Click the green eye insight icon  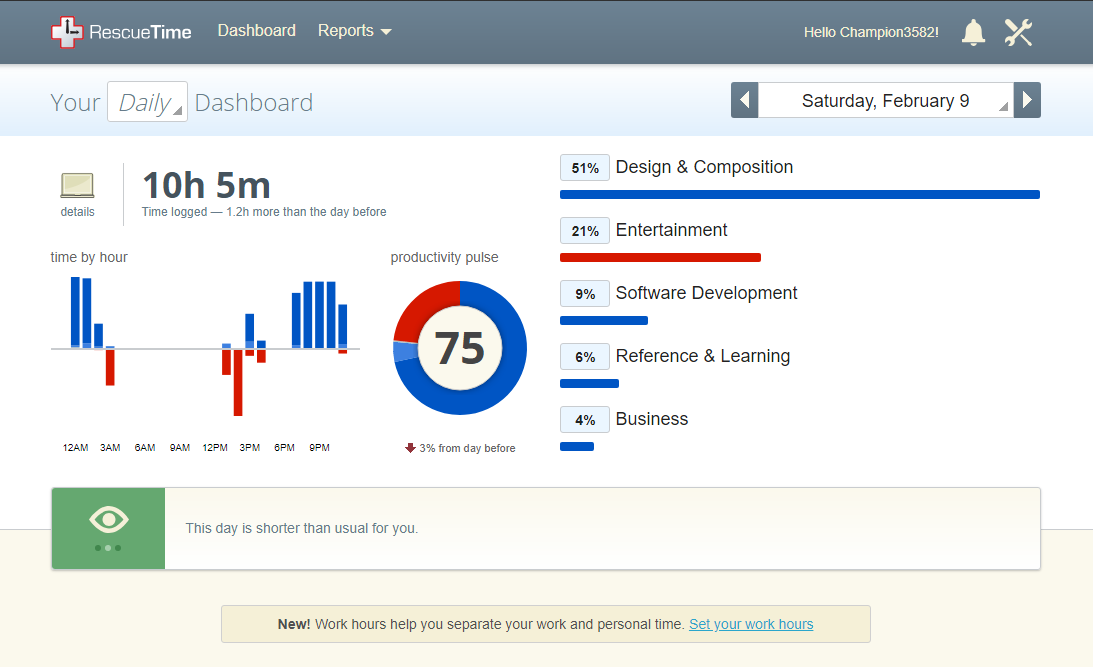(107, 518)
